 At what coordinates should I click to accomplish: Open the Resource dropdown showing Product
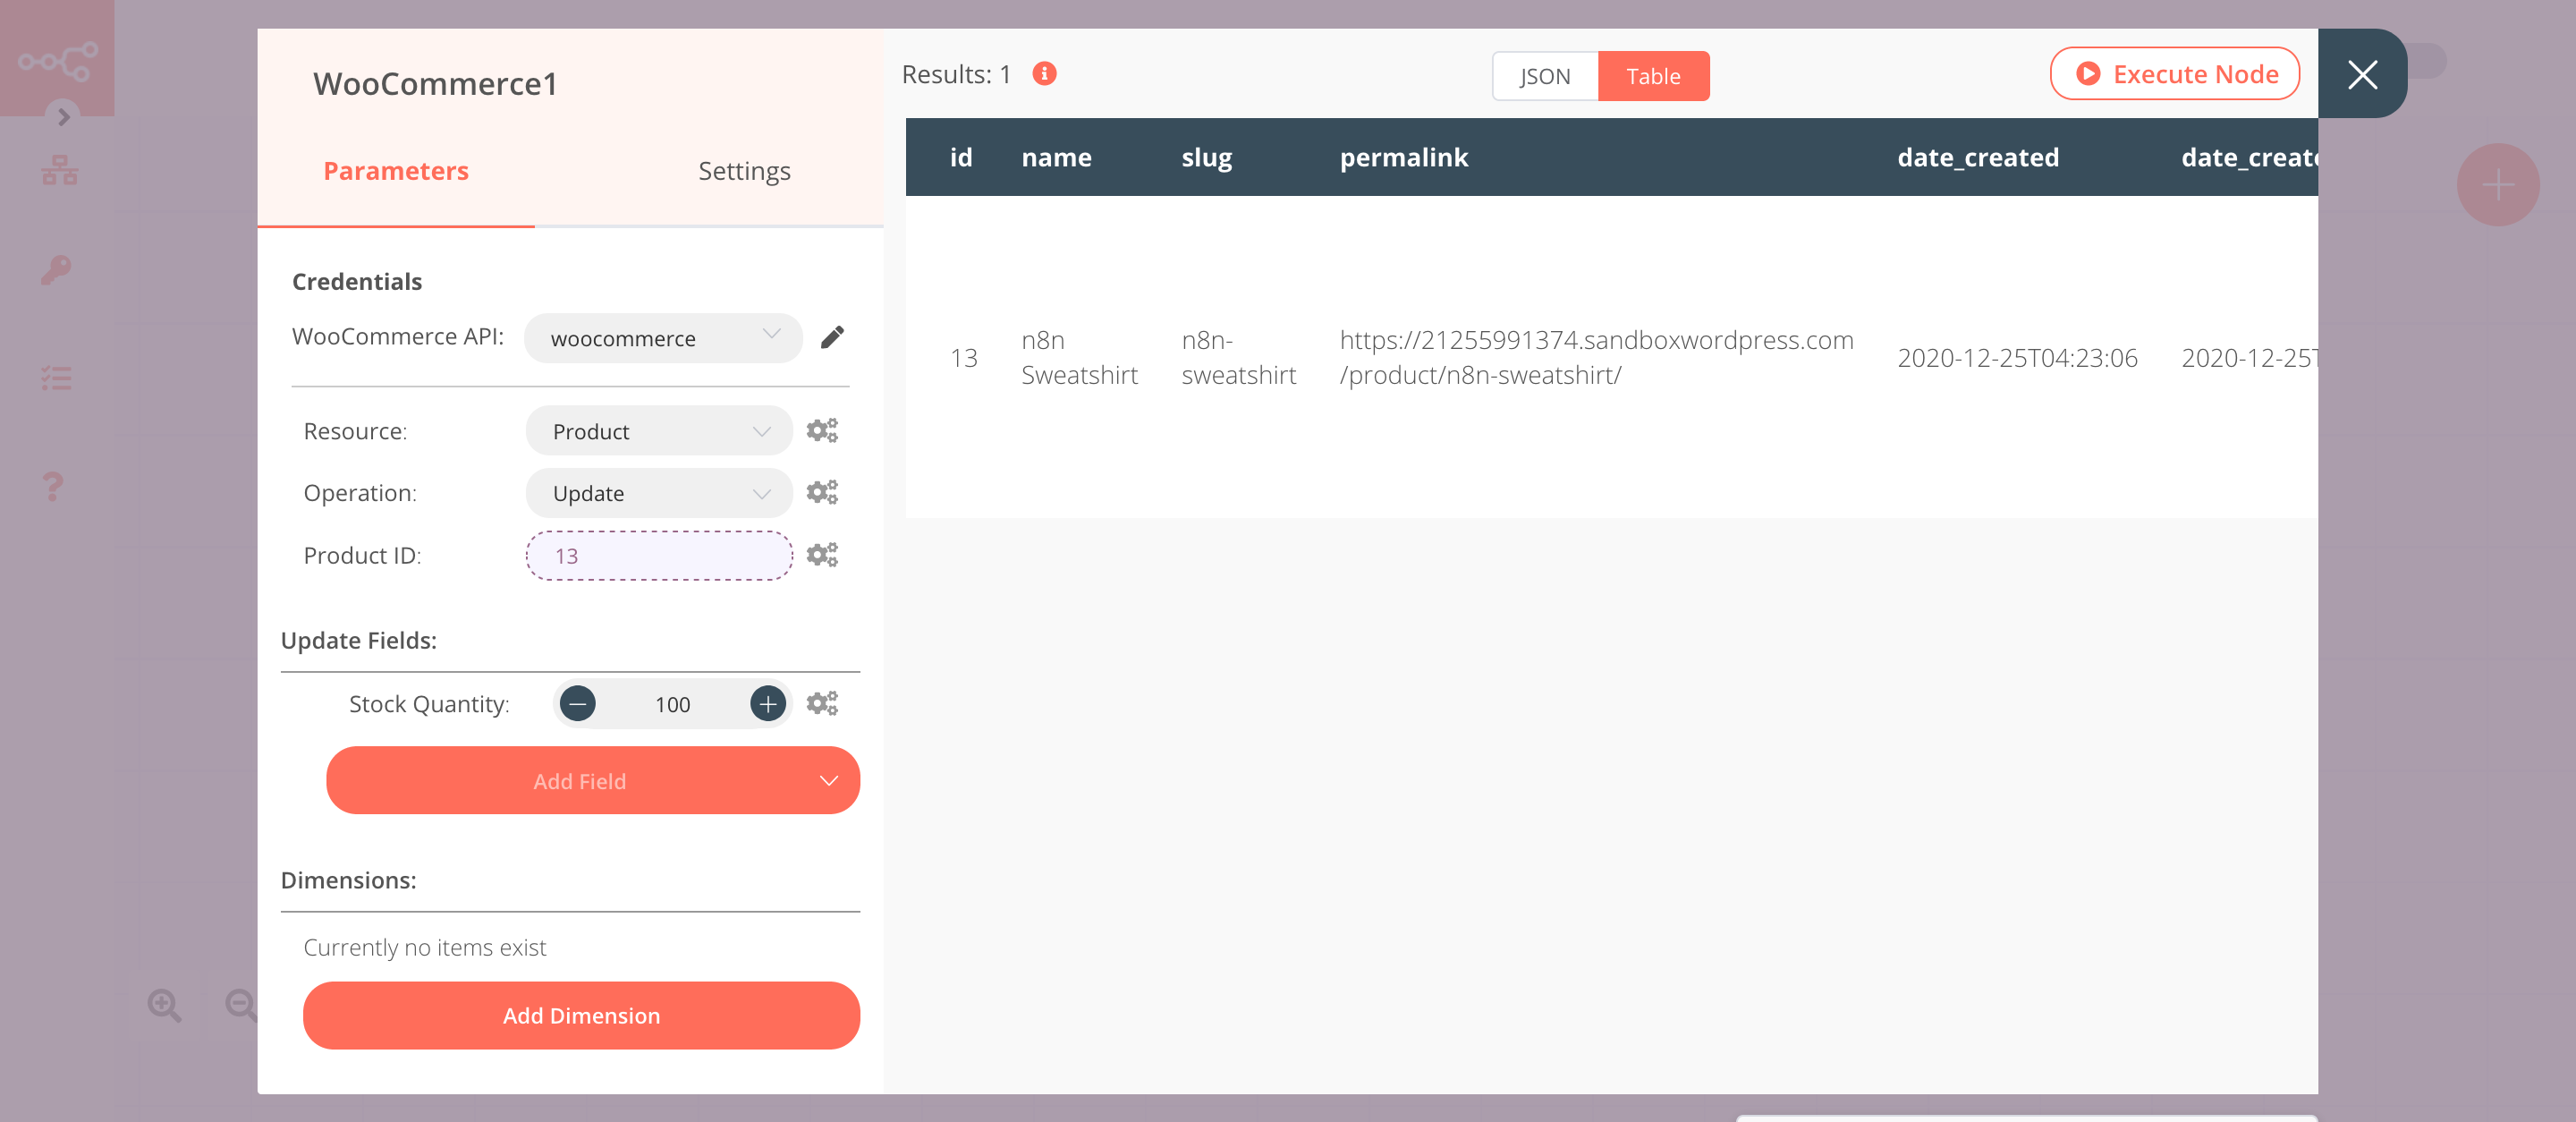(x=658, y=430)
